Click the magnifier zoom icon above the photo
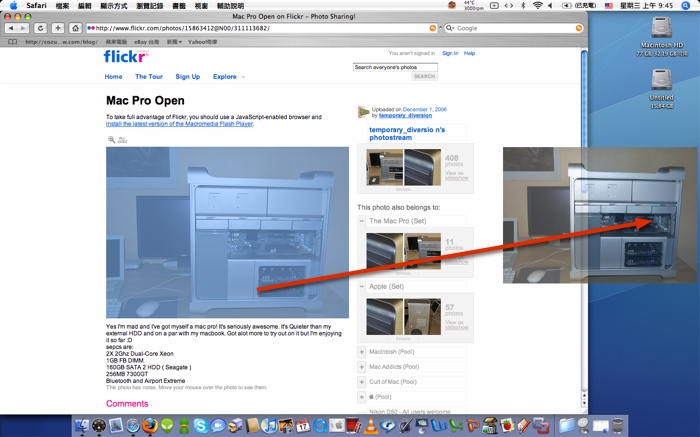This screenshot has width=700, height=437. [x=111, y=140]
